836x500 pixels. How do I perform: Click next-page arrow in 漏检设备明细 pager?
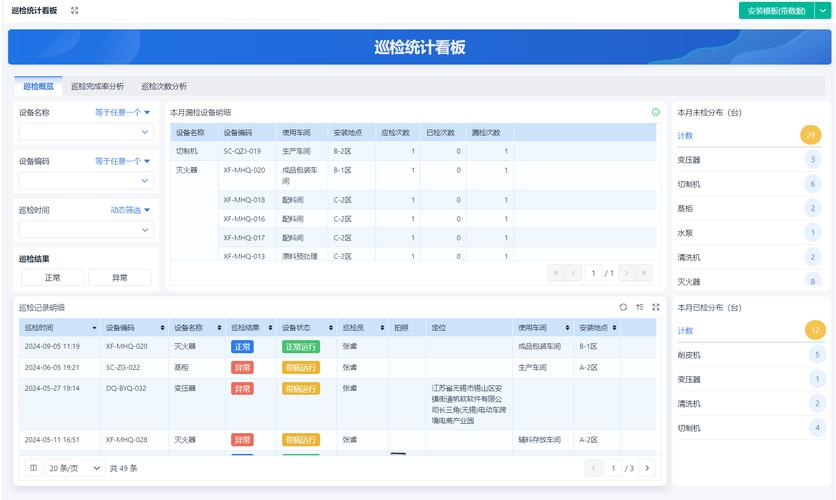tap(627, 273)
